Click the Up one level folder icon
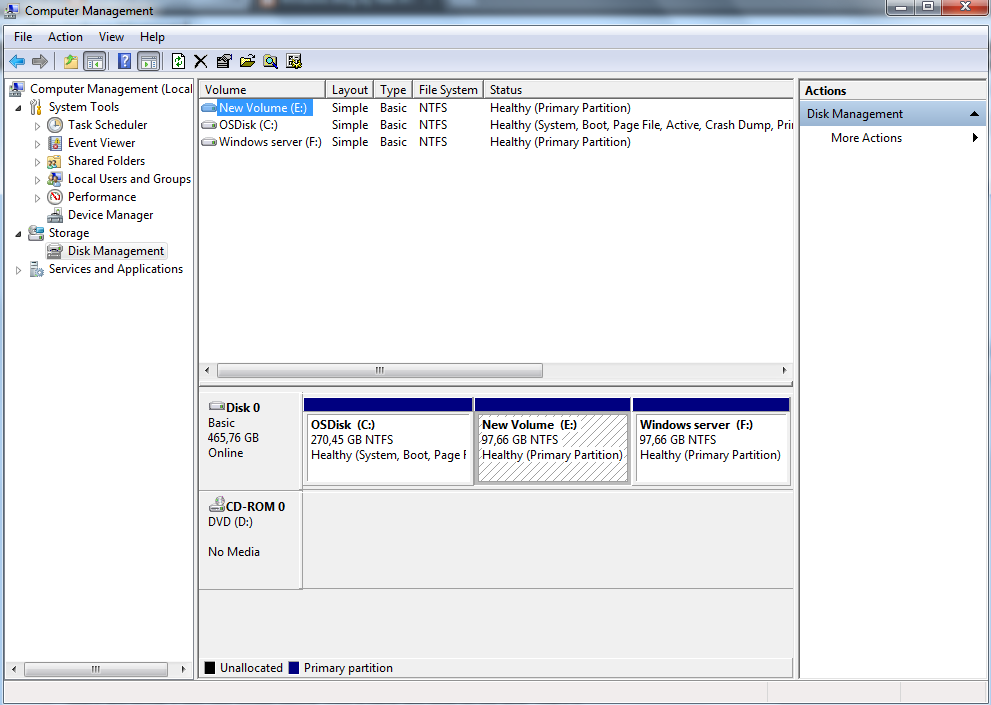The image size is (991, 705). (70, 60)
